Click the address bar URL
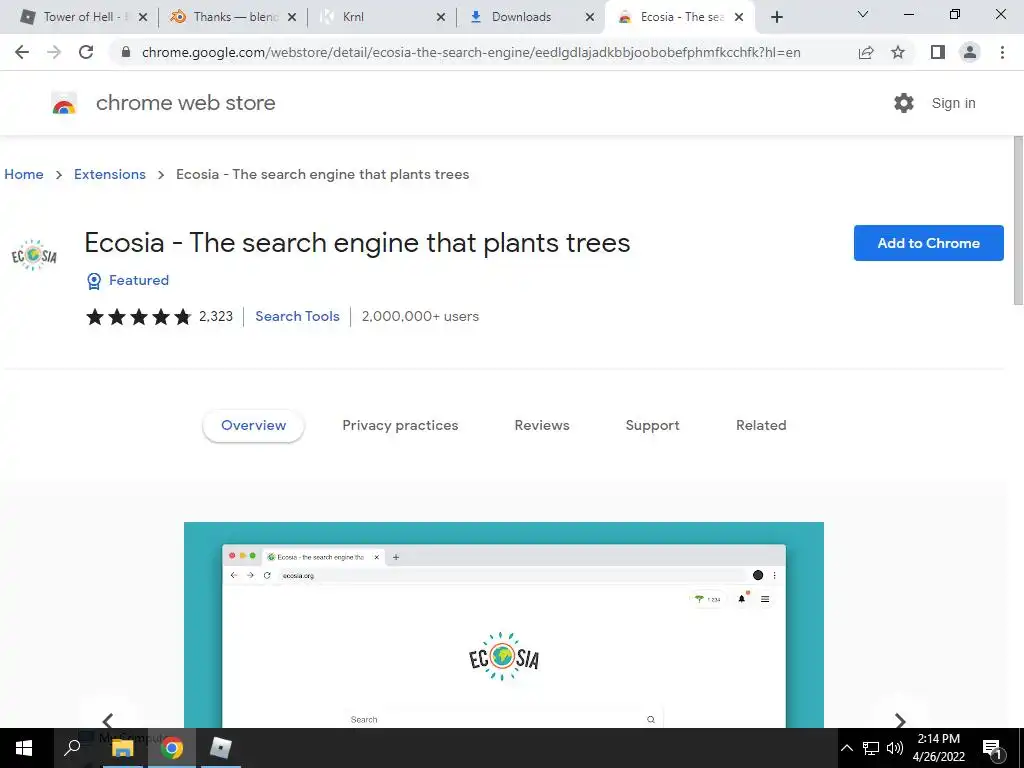Image resolution: width=1024 pixels, height=768 pixels. [471, 52]
